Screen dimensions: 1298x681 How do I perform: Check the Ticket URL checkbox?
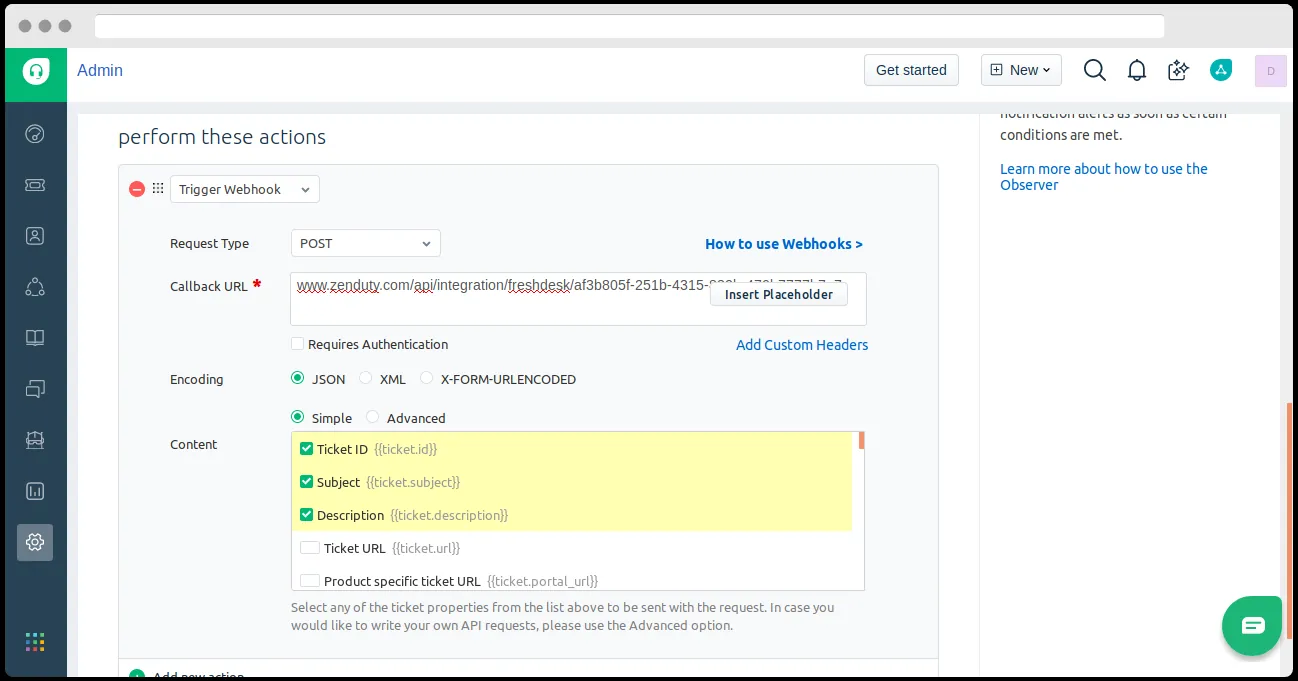(310, 548)
